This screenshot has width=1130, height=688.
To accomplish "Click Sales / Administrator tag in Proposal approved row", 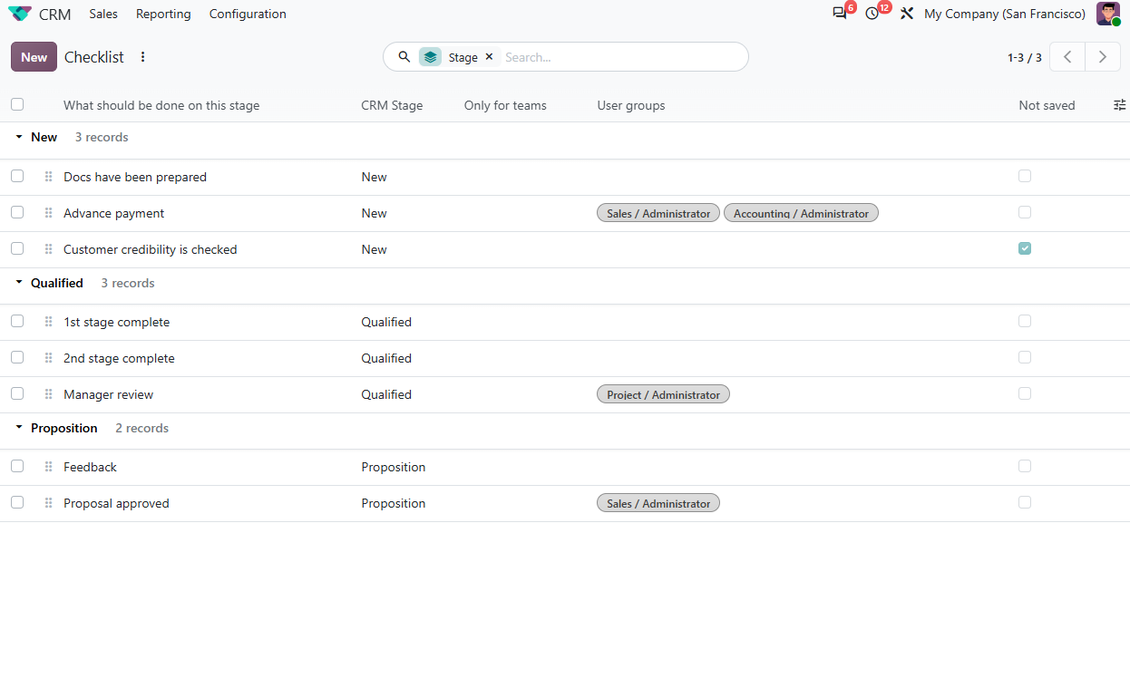I will coord(658,503).
